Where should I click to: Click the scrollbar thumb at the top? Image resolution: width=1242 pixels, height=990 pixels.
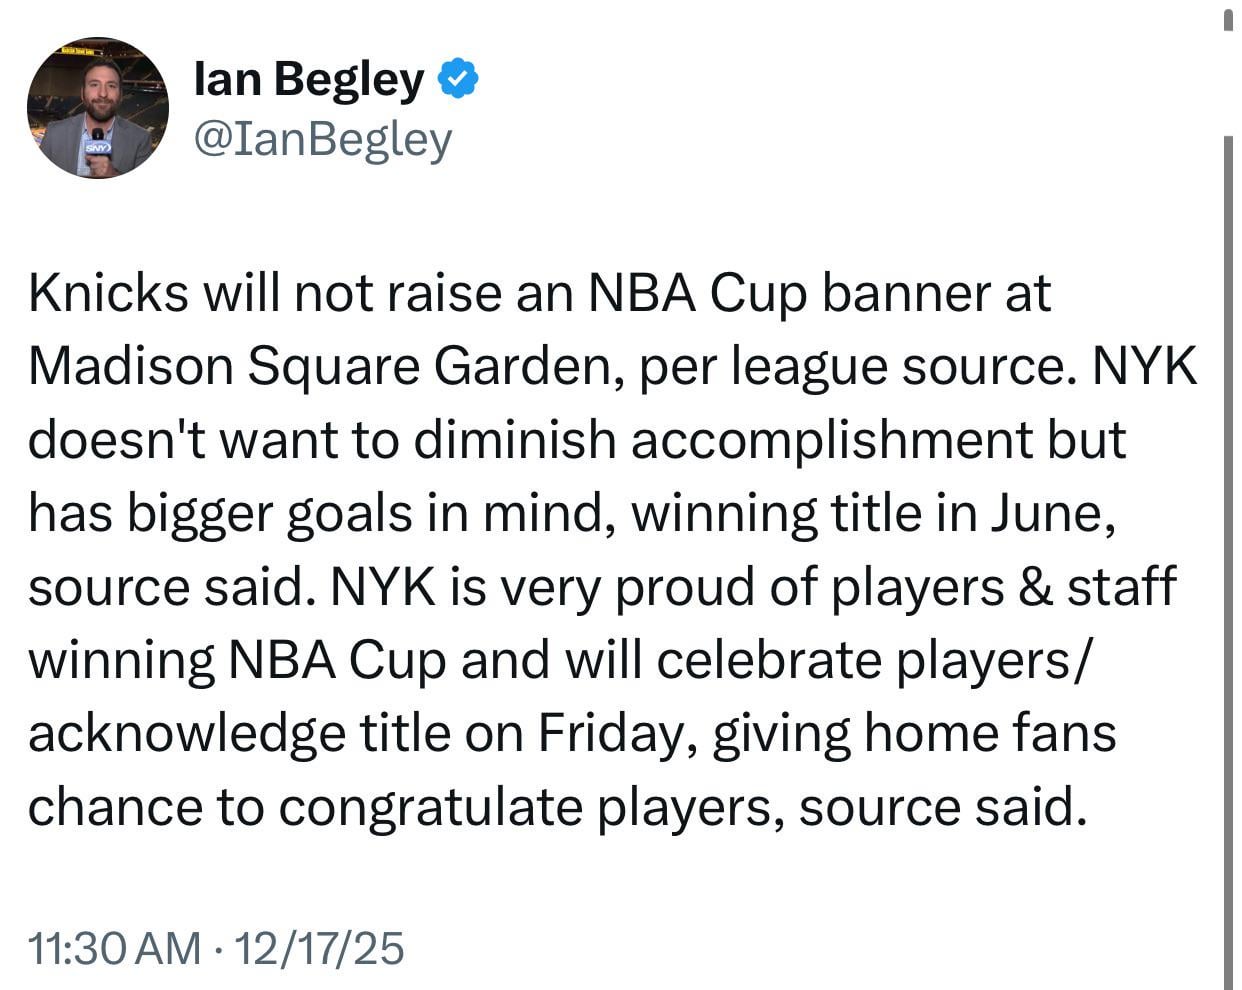tap(1230, 20)
